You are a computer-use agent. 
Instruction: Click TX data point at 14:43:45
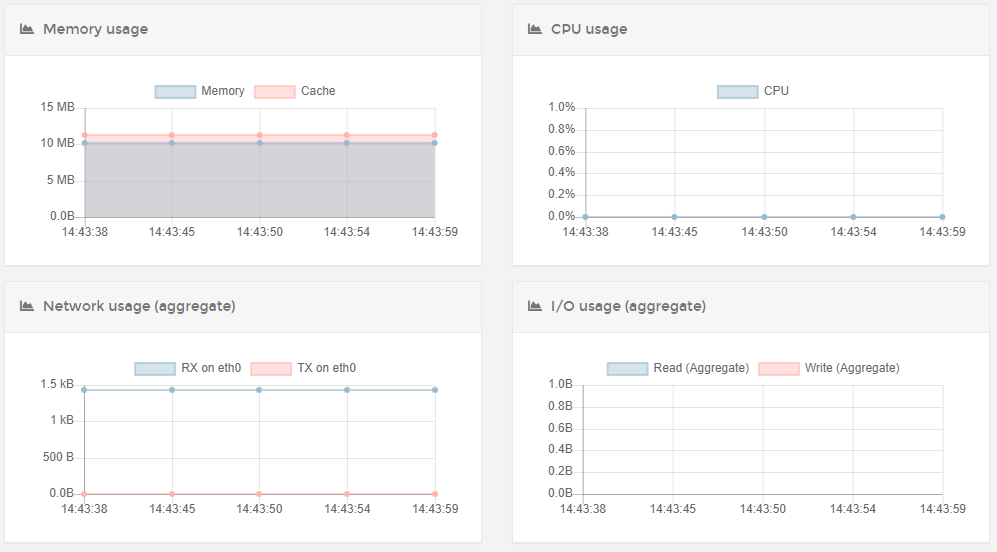[x=172, y=494]
